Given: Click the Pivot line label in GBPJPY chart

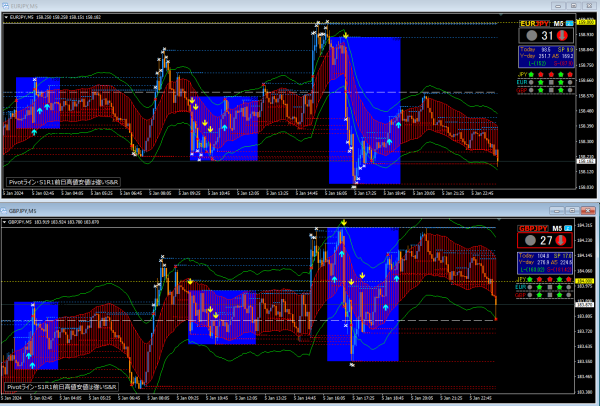Looking at the screenshot, I should click(x=62, y=386).
